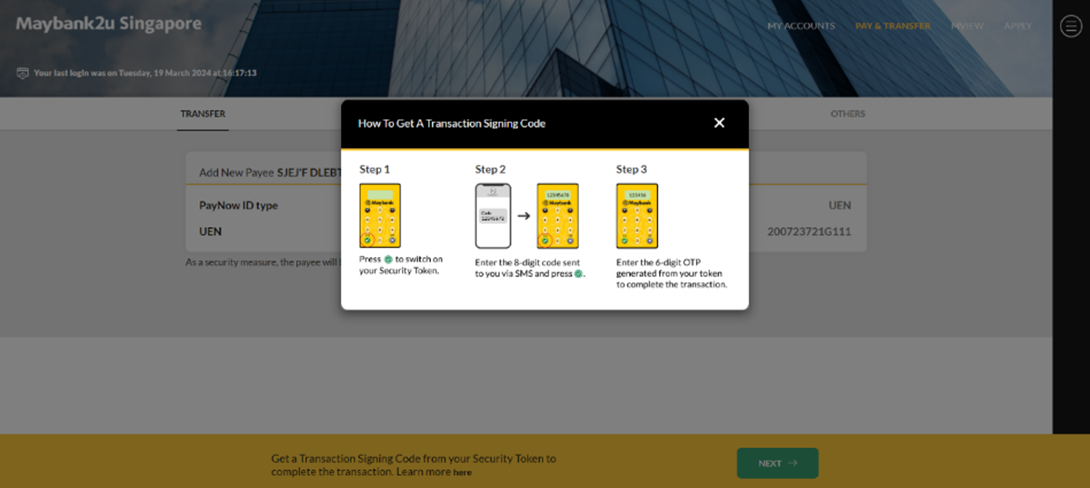Open the 'here' Learn more link
This screenshot has width=1090, height=488.
(x=462, y=473)
